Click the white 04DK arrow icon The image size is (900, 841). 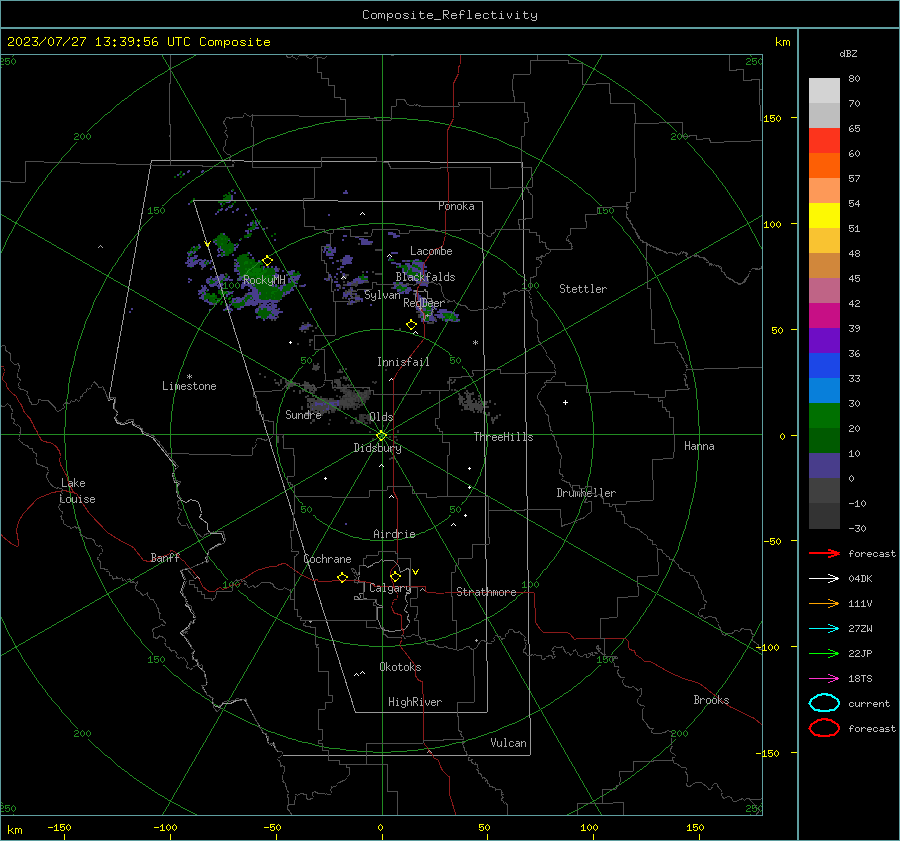coord(824,578)
